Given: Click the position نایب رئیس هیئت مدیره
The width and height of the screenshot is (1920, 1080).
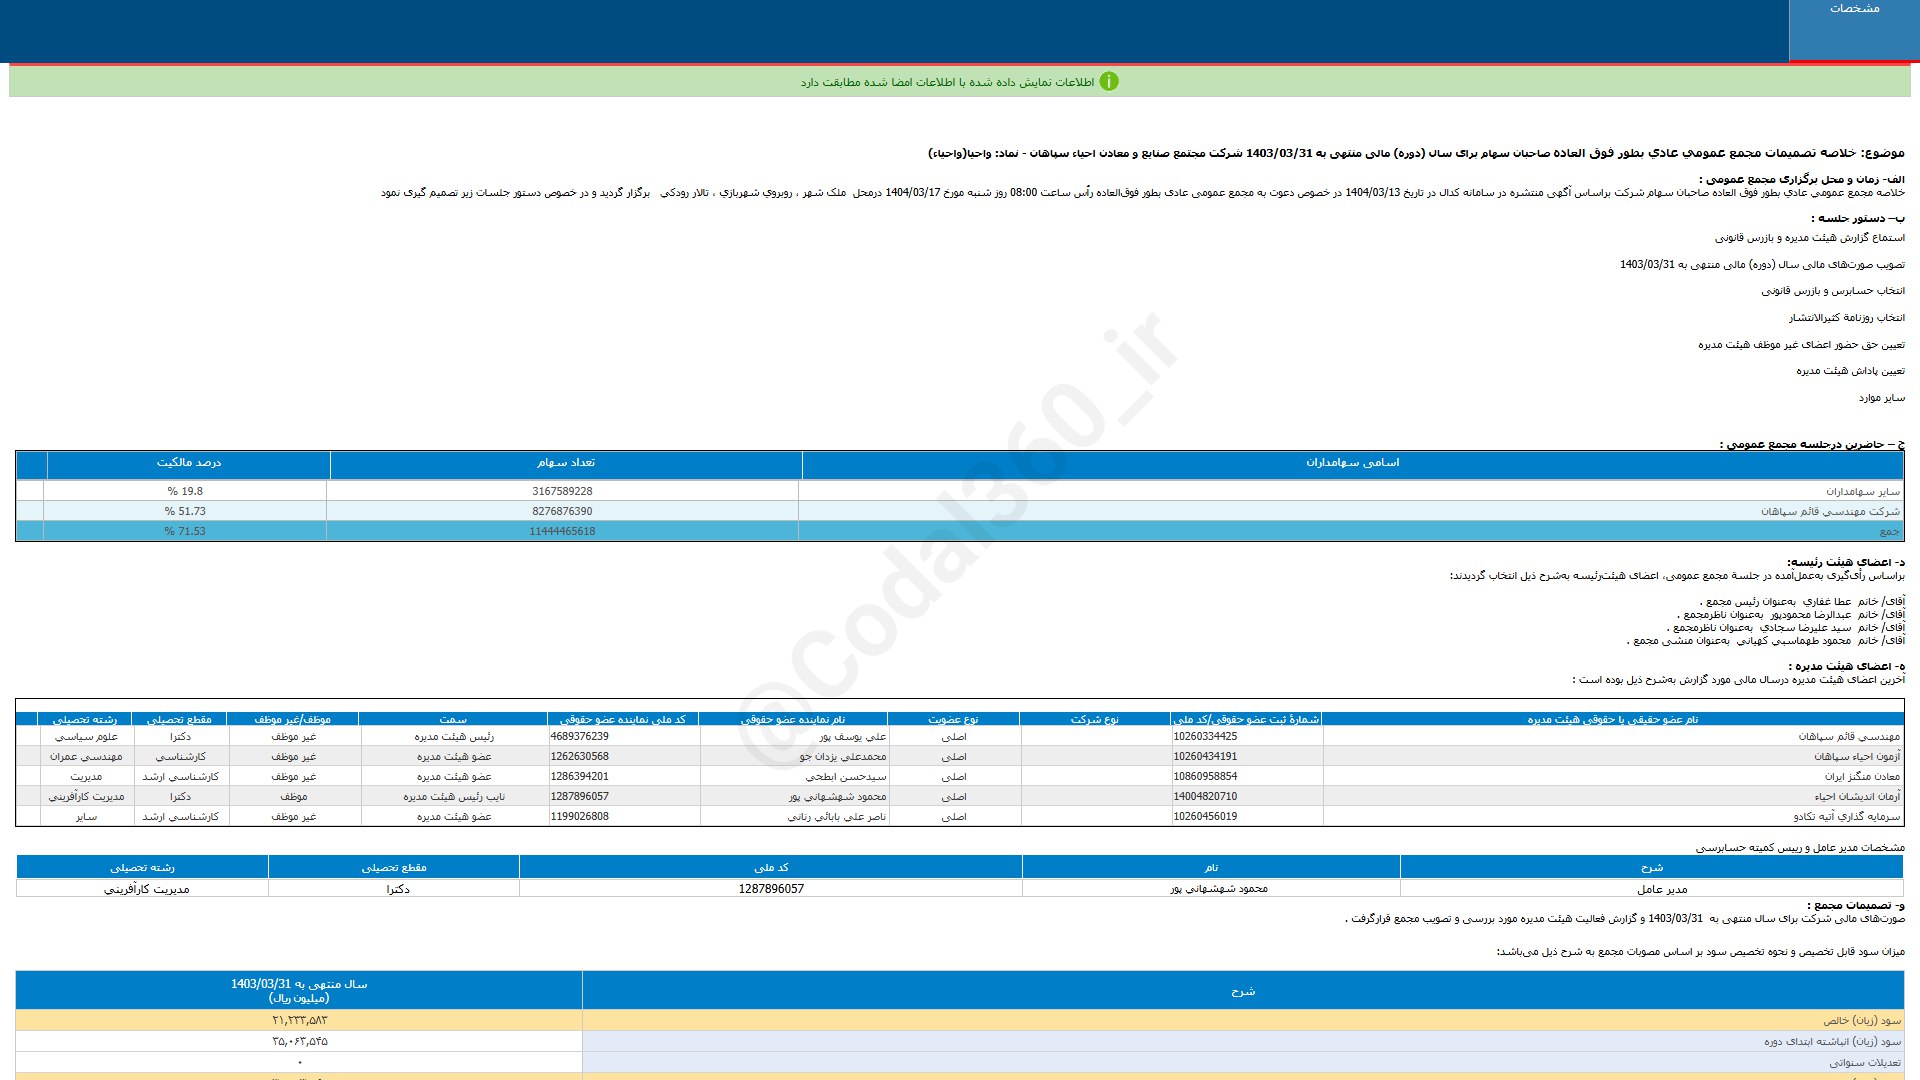Looking at the screenshot, I should coord(454,797).
